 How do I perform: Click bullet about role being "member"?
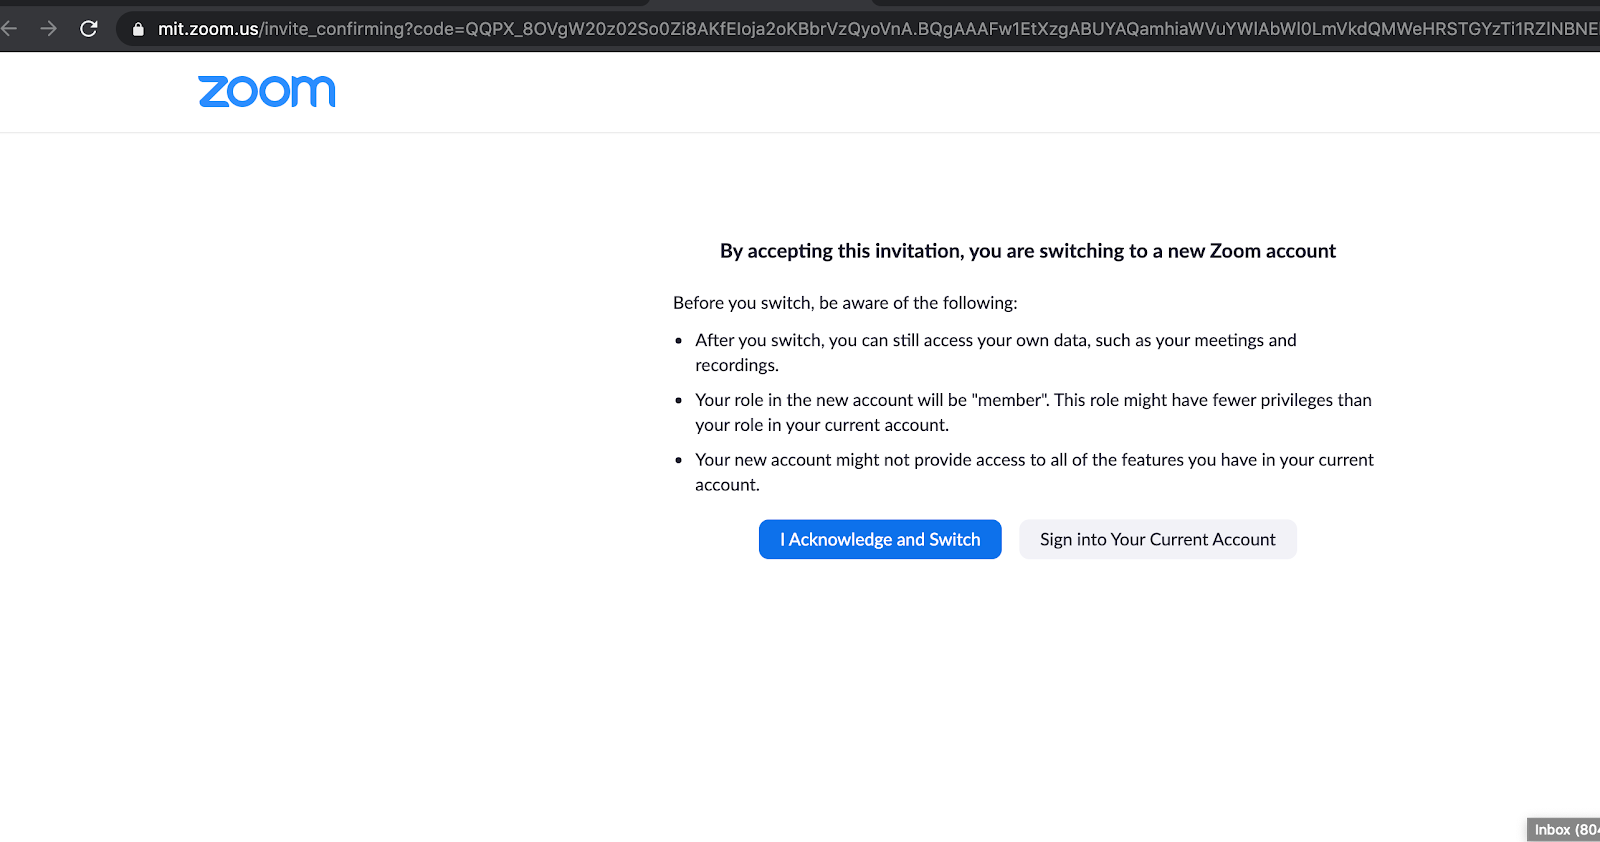point(1033,412)
